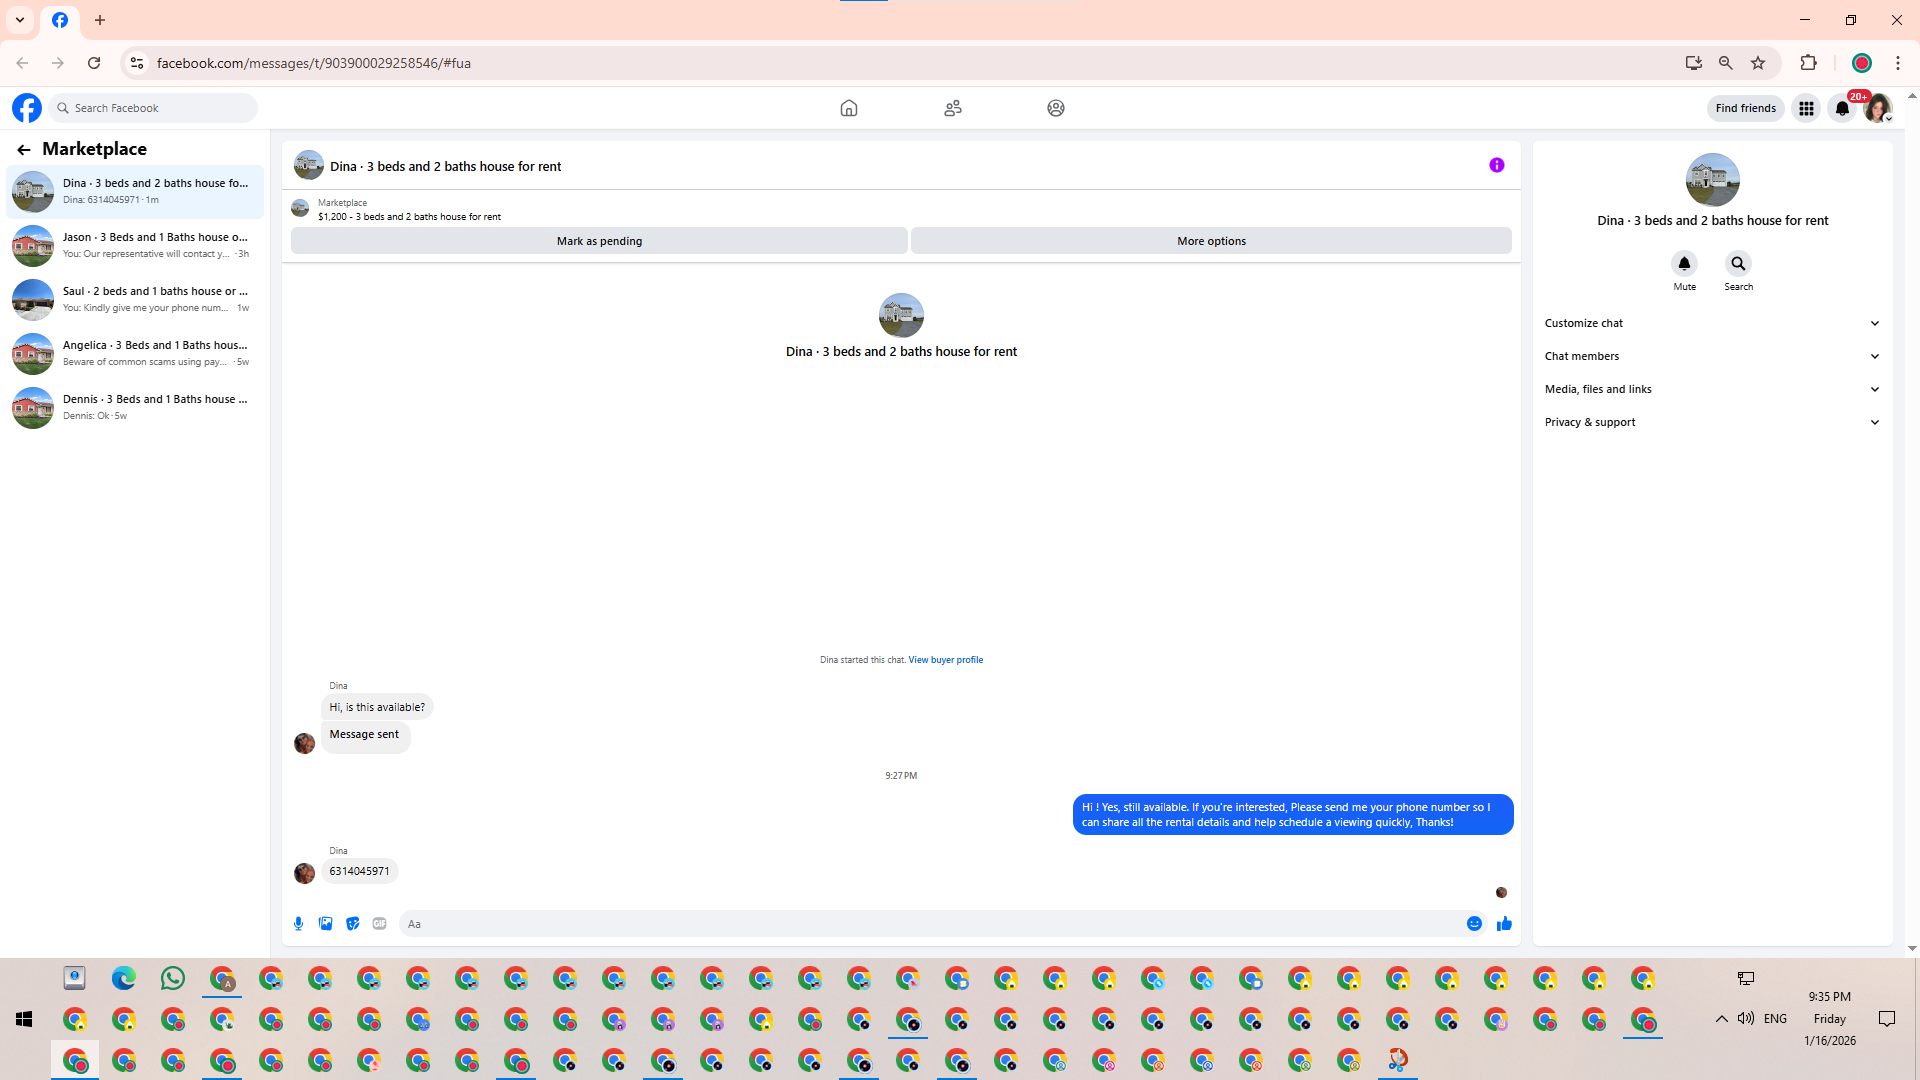Search in conversation magnifier icon
The height and width of the screenshot is (1080, 1920).
click(x=1738, y=264)
